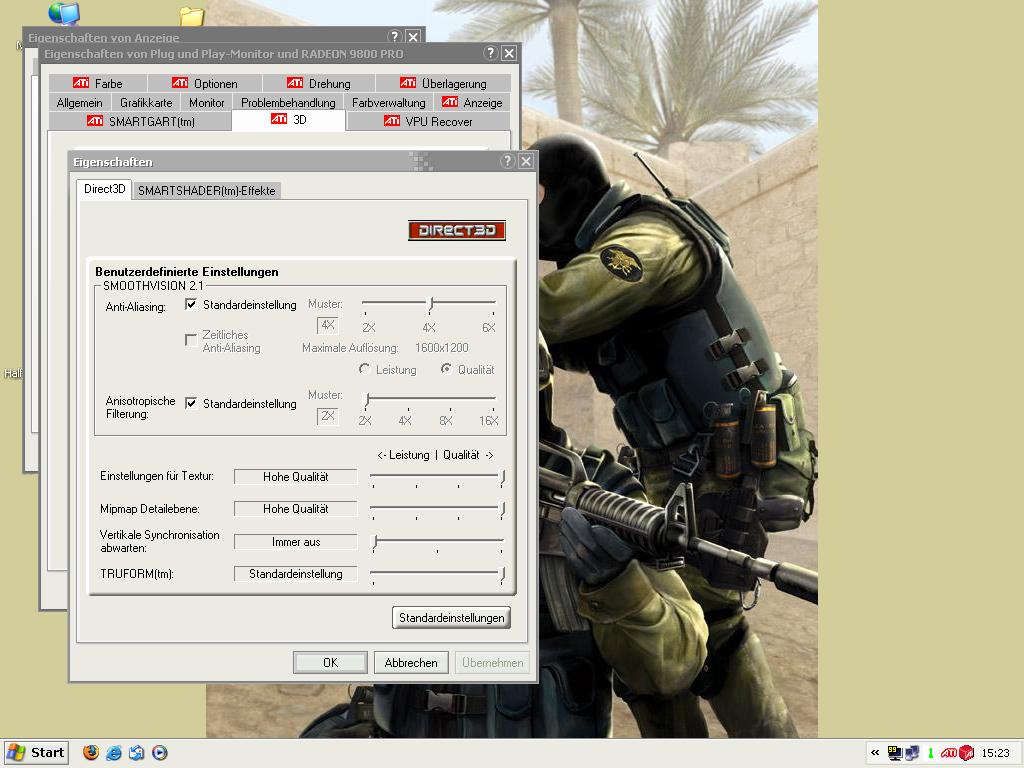Open the Windows Start menu
1024x768 pixels.
click(x=37, y=752)
